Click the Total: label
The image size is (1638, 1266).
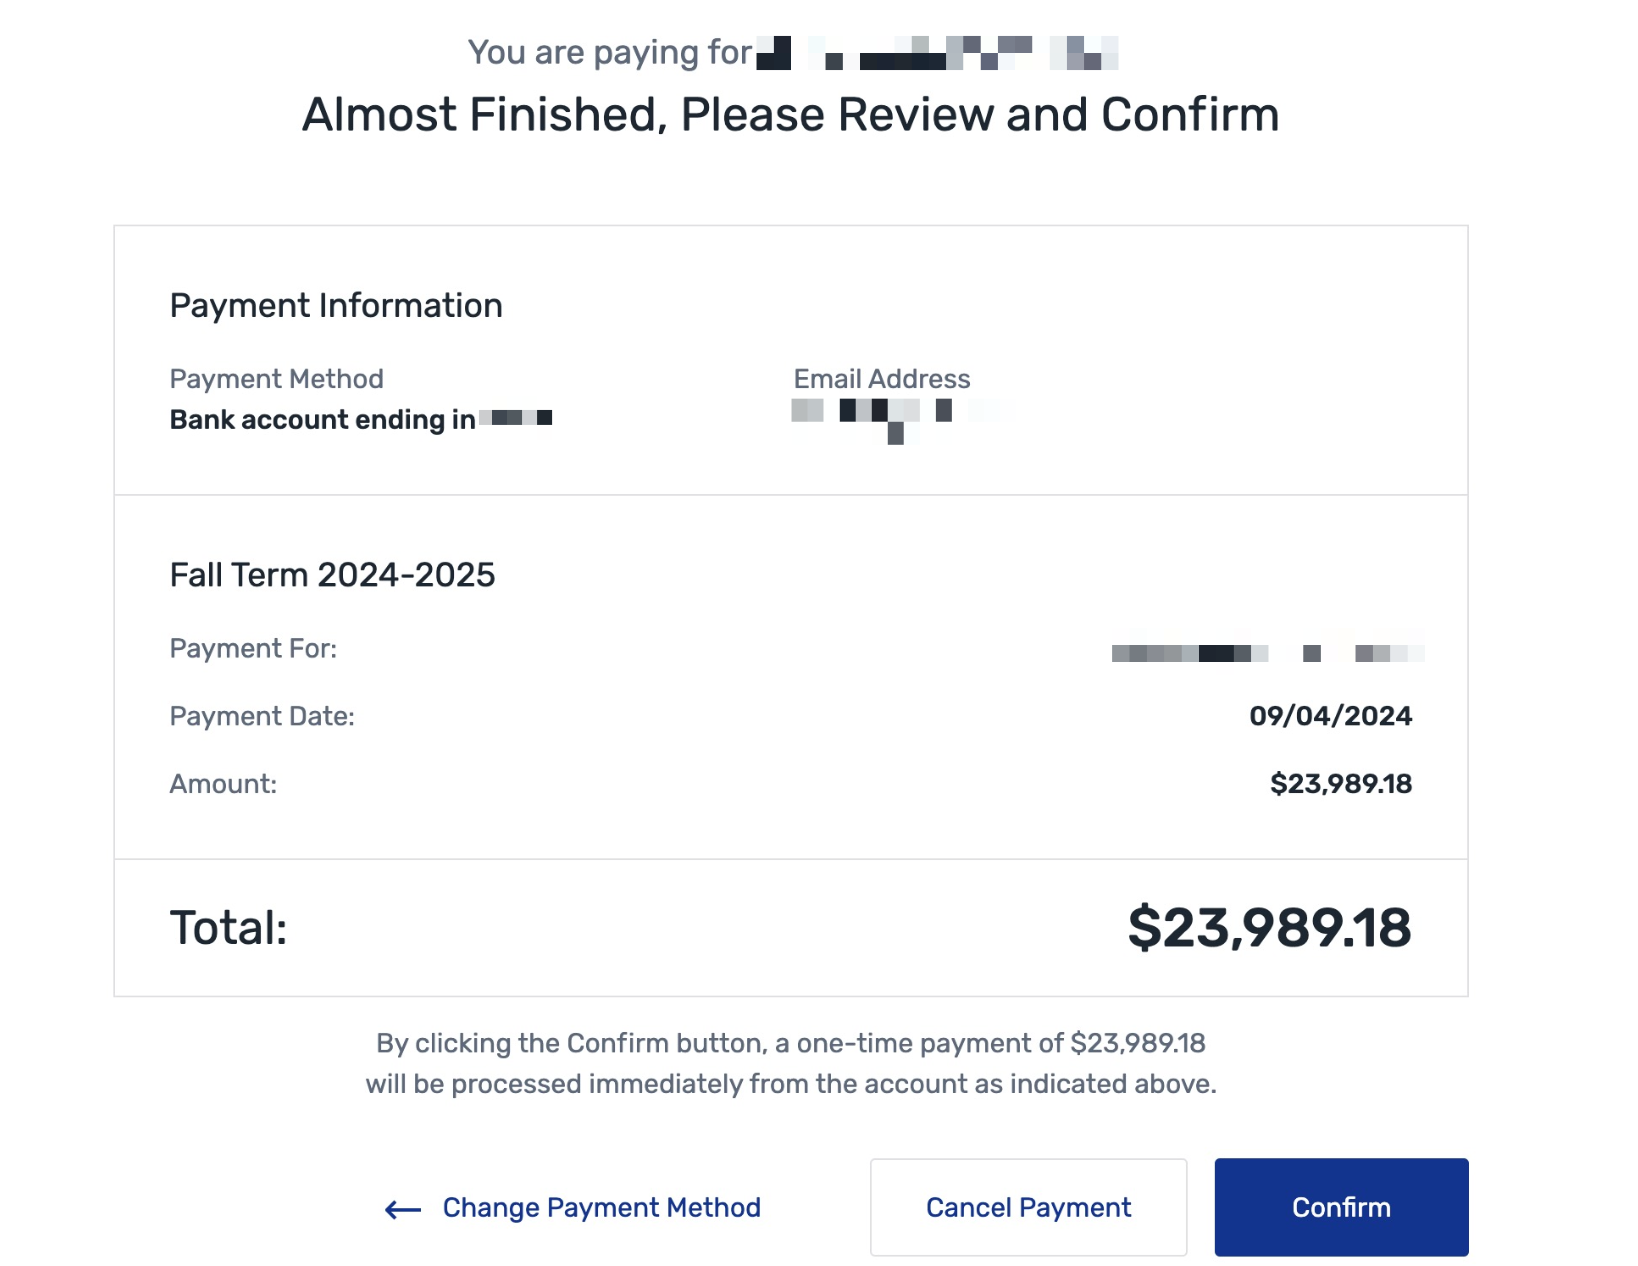click(229, 928)
